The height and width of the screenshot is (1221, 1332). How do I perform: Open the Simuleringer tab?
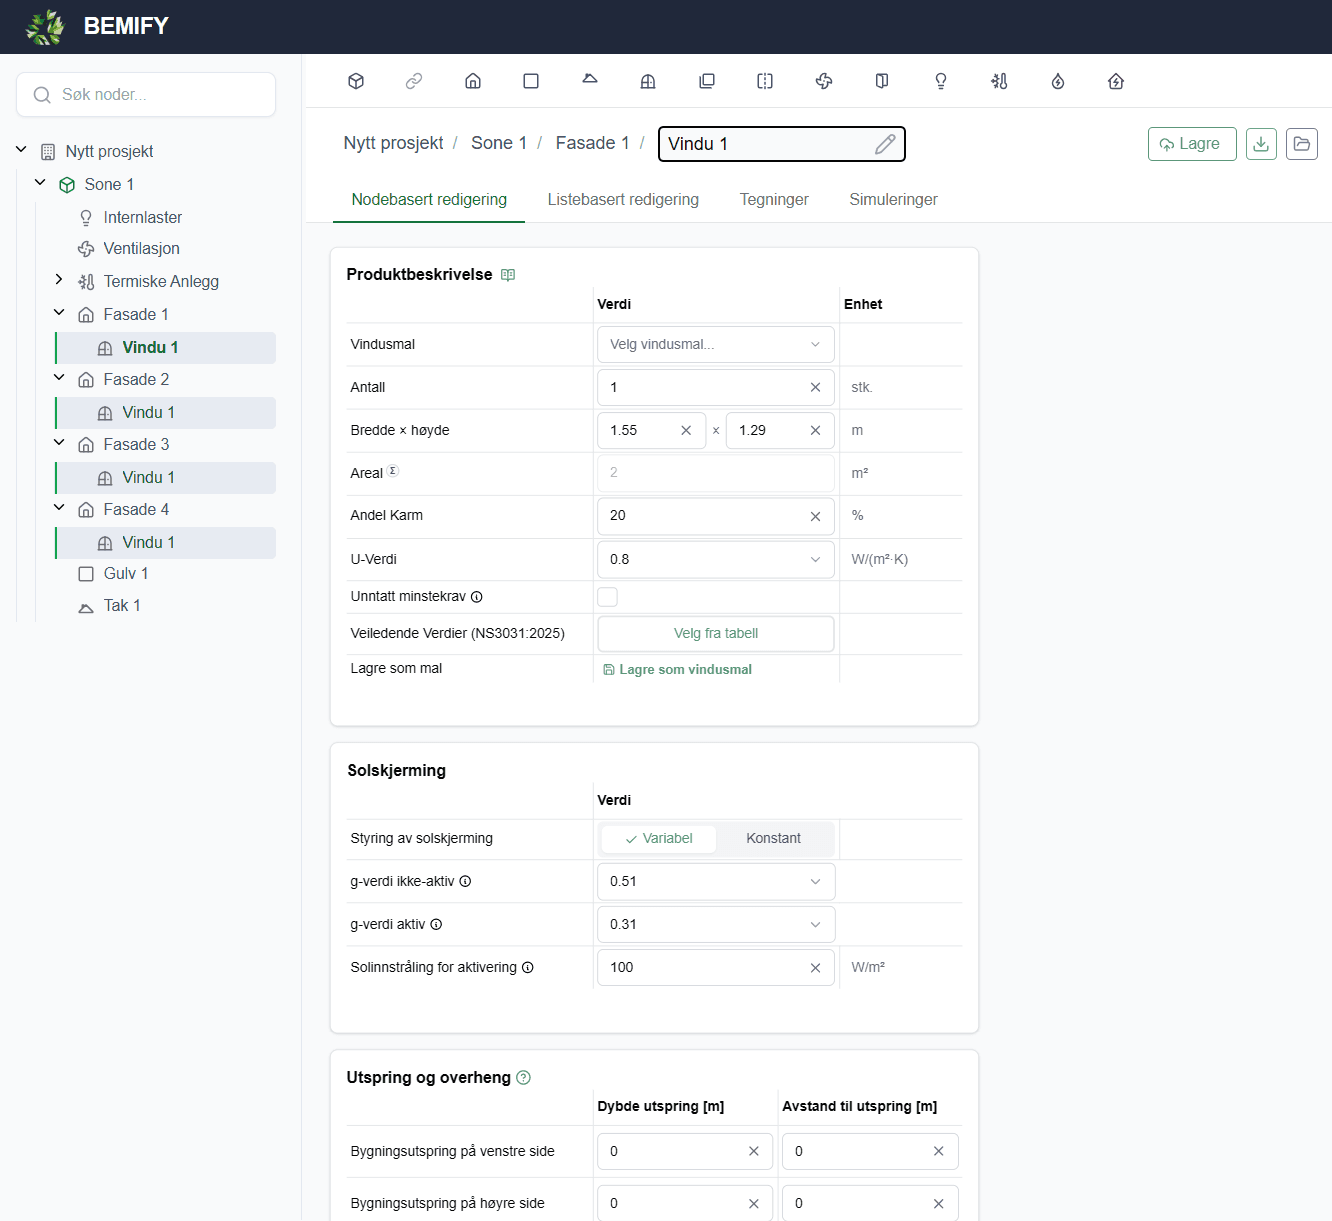[x=893, y=200]
